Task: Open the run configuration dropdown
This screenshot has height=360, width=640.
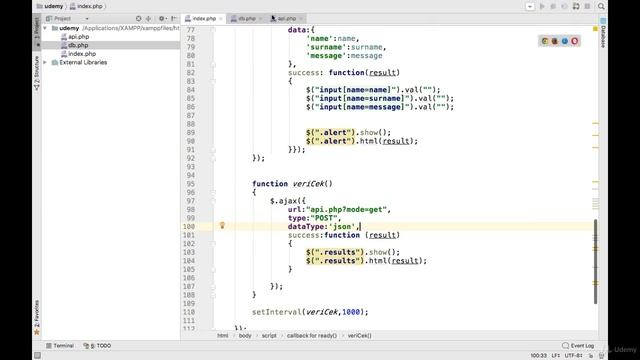Action: tap(530, 6)
